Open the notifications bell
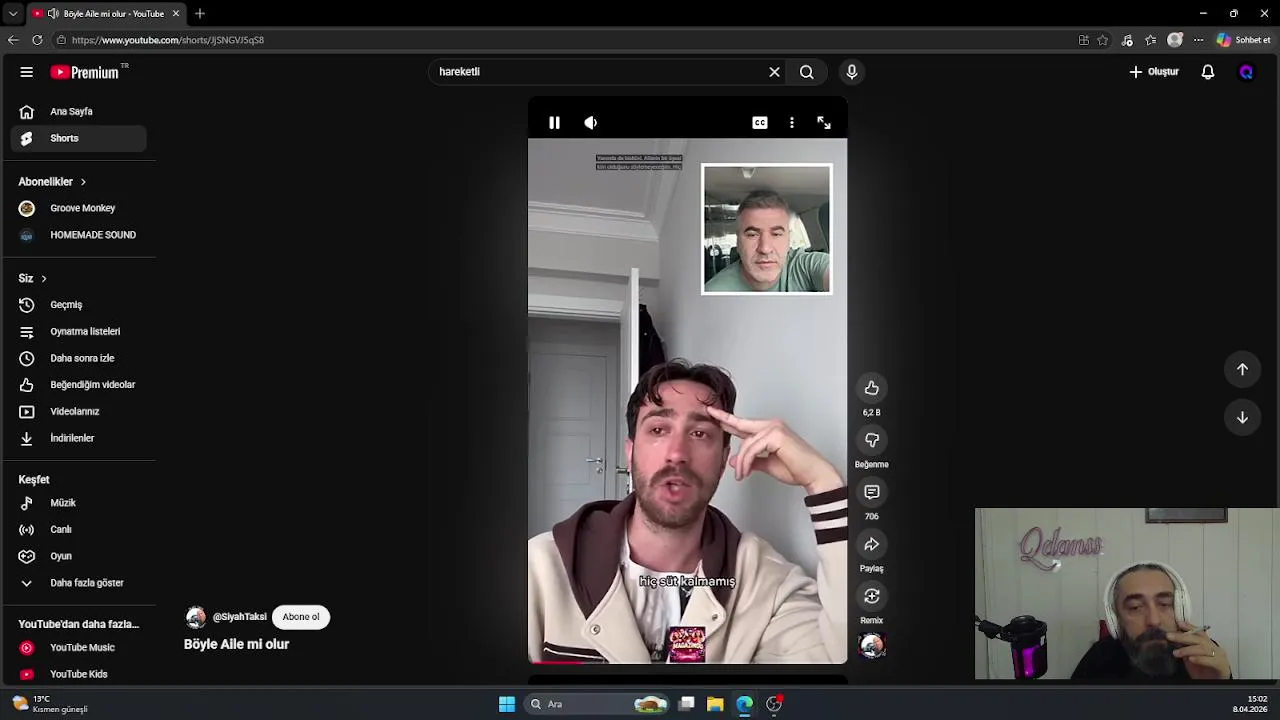Image resolution: width=1280 pixels, height=720 pixels. [x=1208, y=72]
